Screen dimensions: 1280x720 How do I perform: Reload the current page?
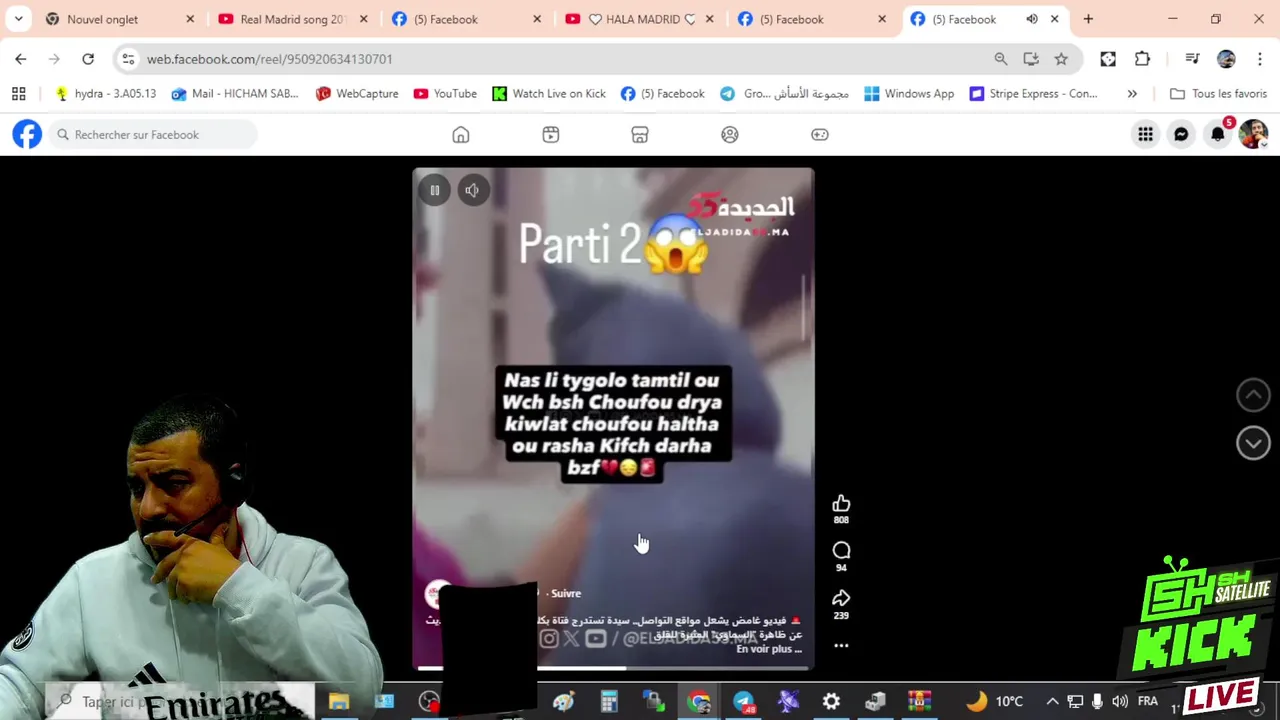pos(88,59)
